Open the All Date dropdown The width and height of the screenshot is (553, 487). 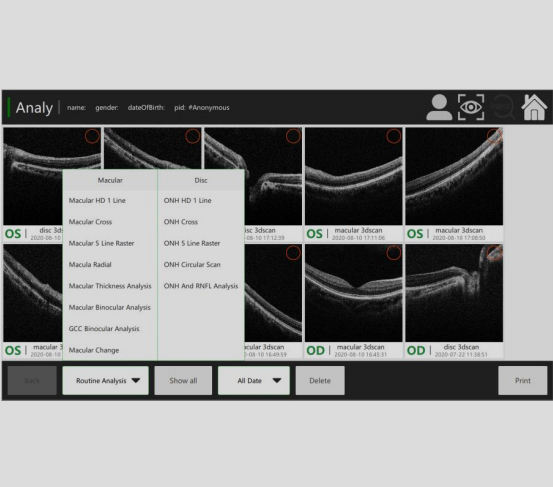pos(254,381)
